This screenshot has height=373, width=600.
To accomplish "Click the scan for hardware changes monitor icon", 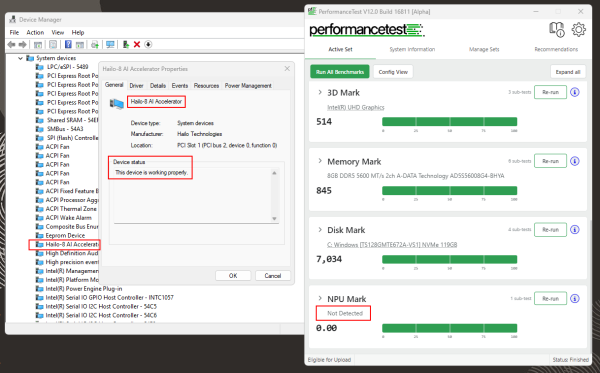I will (x=110, y=45).
